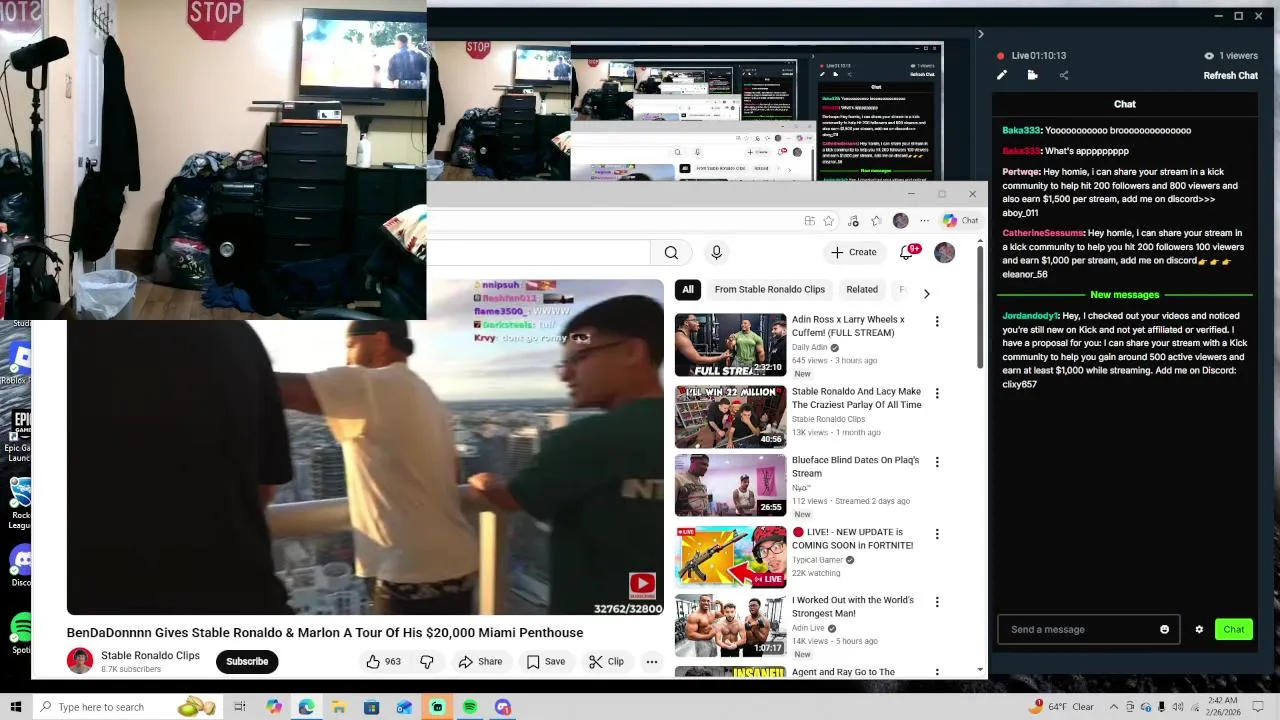Viewport: 1280px width, 720px height.
Task: Open options for Blueface Blind Dates video
Action: pyautogui.click(x=937, y=462)
